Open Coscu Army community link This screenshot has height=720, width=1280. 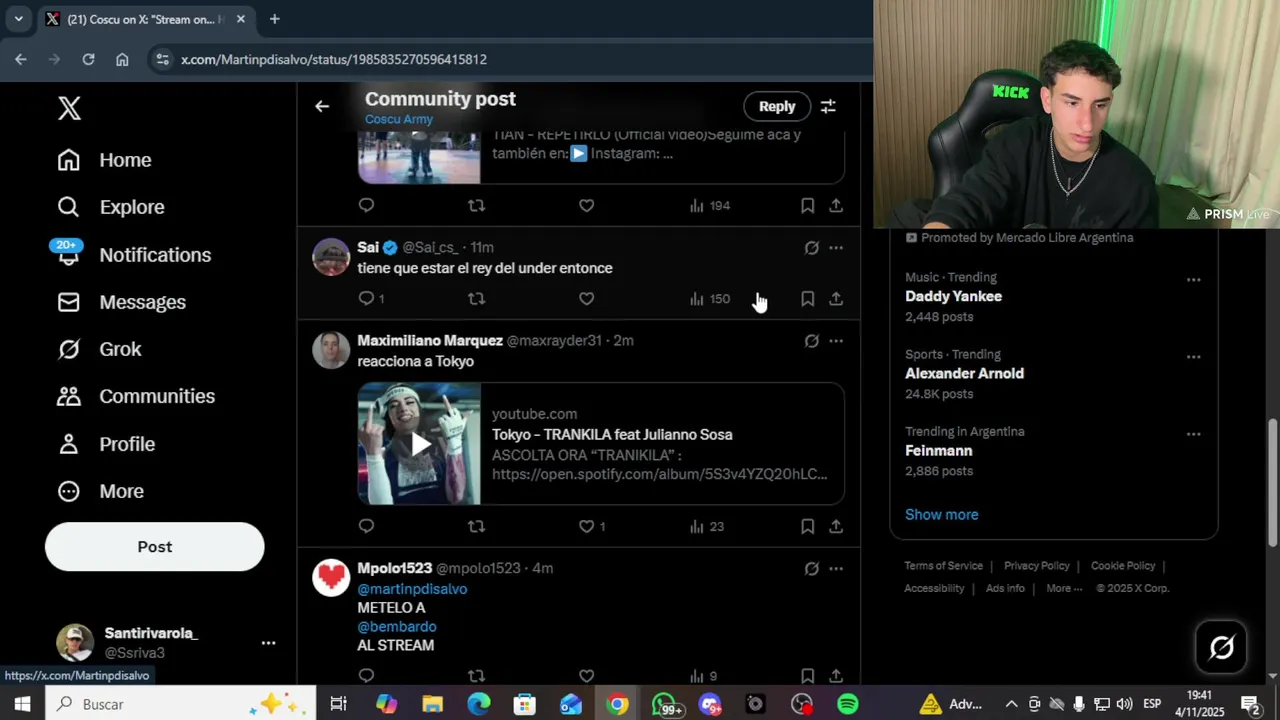click(x=399, y=119)
